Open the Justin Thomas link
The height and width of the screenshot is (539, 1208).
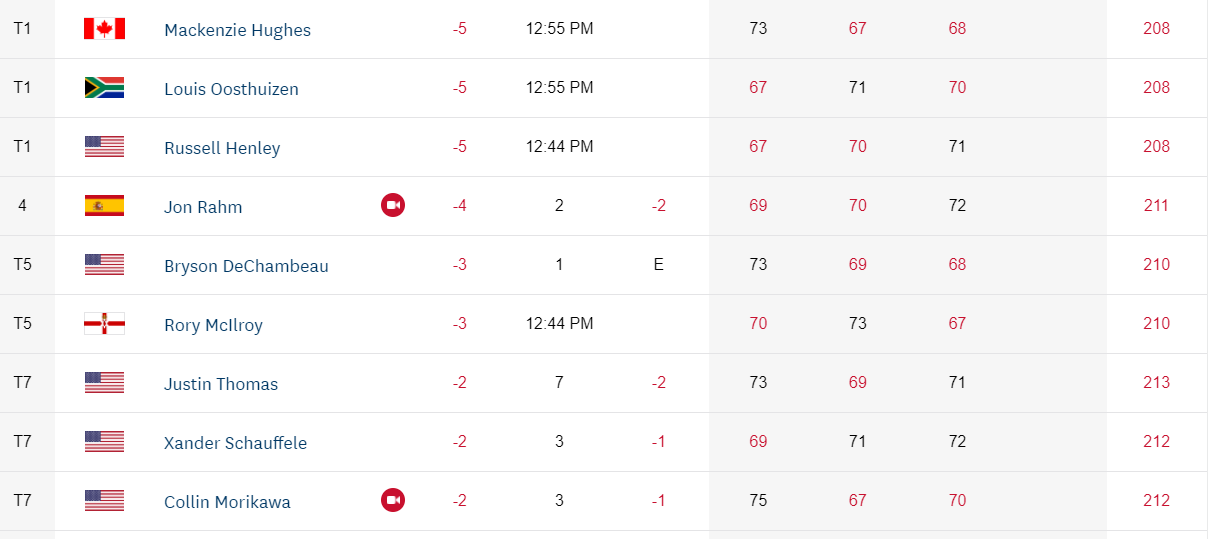221,384
